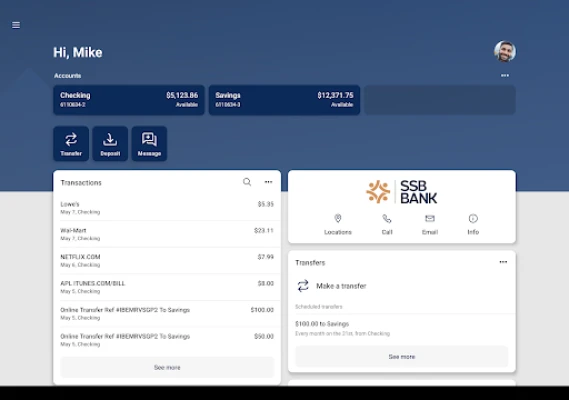Screen dimensions: 569x400
Task: Open the Accounts more options menu
Action: click(x=505, y=75)
